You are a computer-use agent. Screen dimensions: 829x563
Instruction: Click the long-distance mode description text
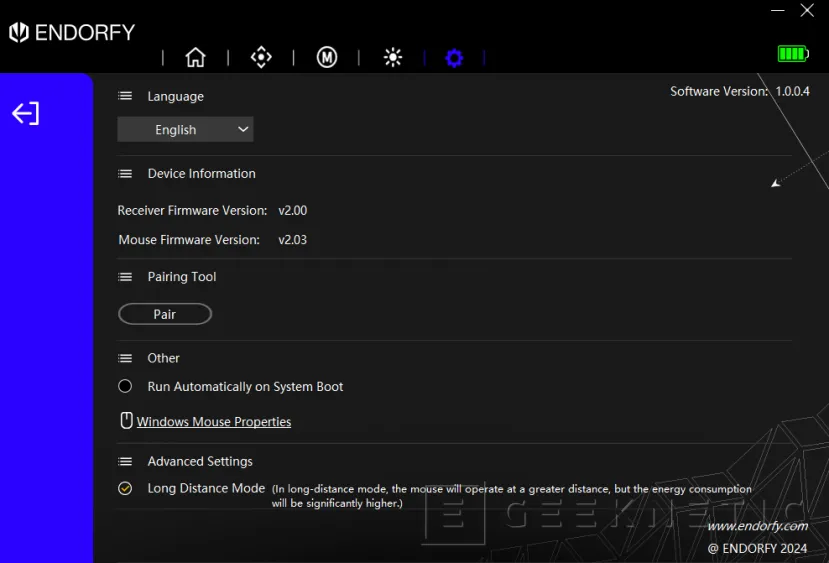tap(511, 496)
